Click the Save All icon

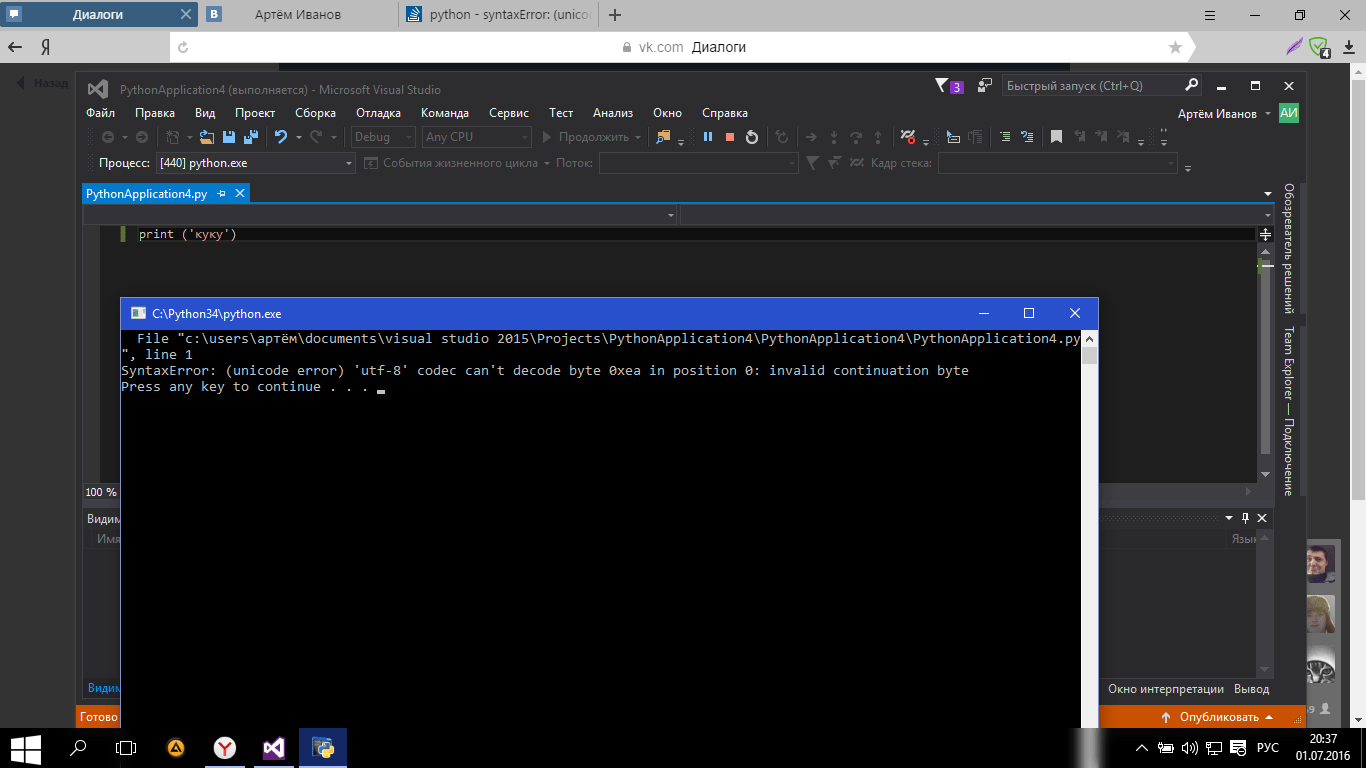253,136
